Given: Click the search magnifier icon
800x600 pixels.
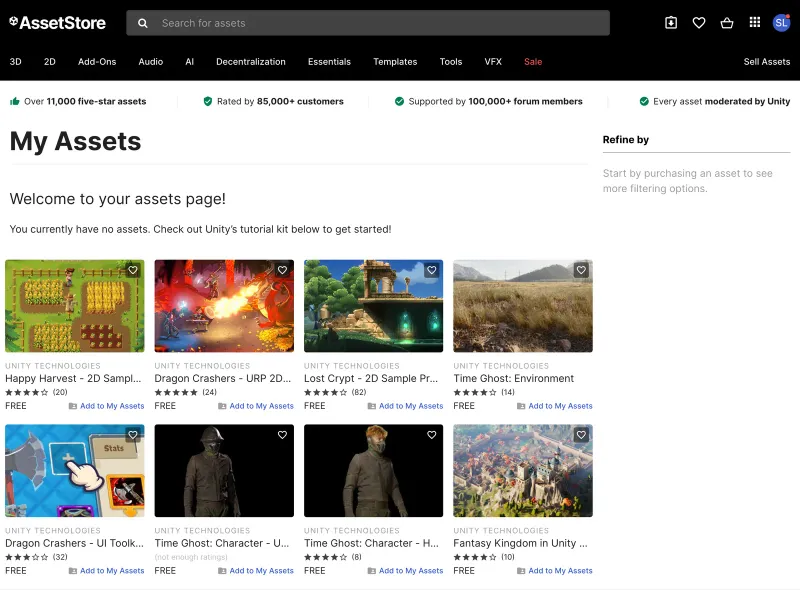Looking at the screenshot, I should [143, 23].
